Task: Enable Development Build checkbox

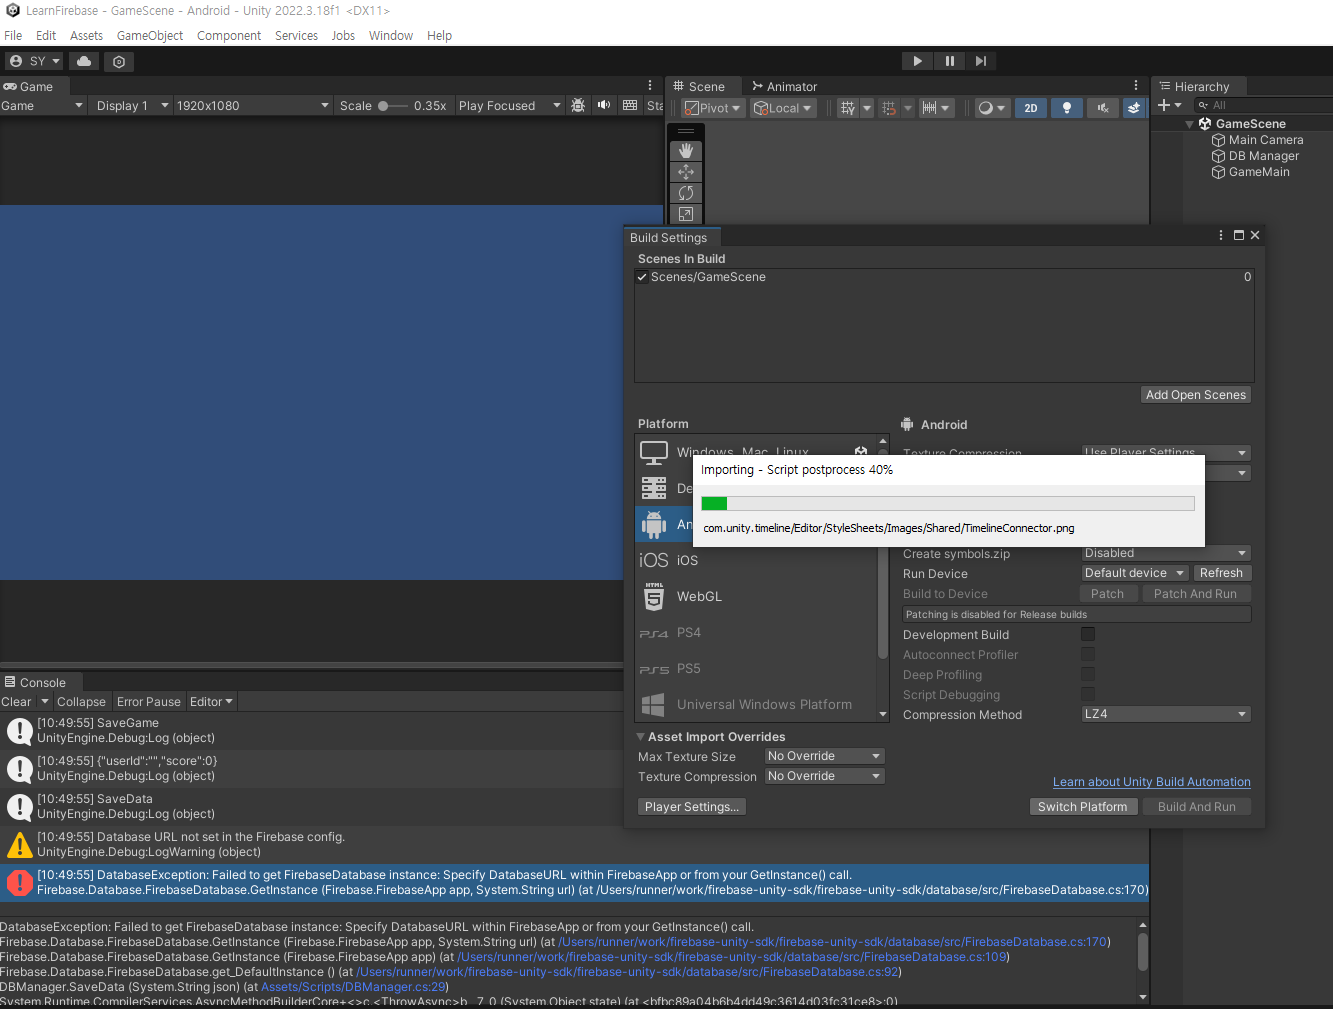Action: point(1088,634)
